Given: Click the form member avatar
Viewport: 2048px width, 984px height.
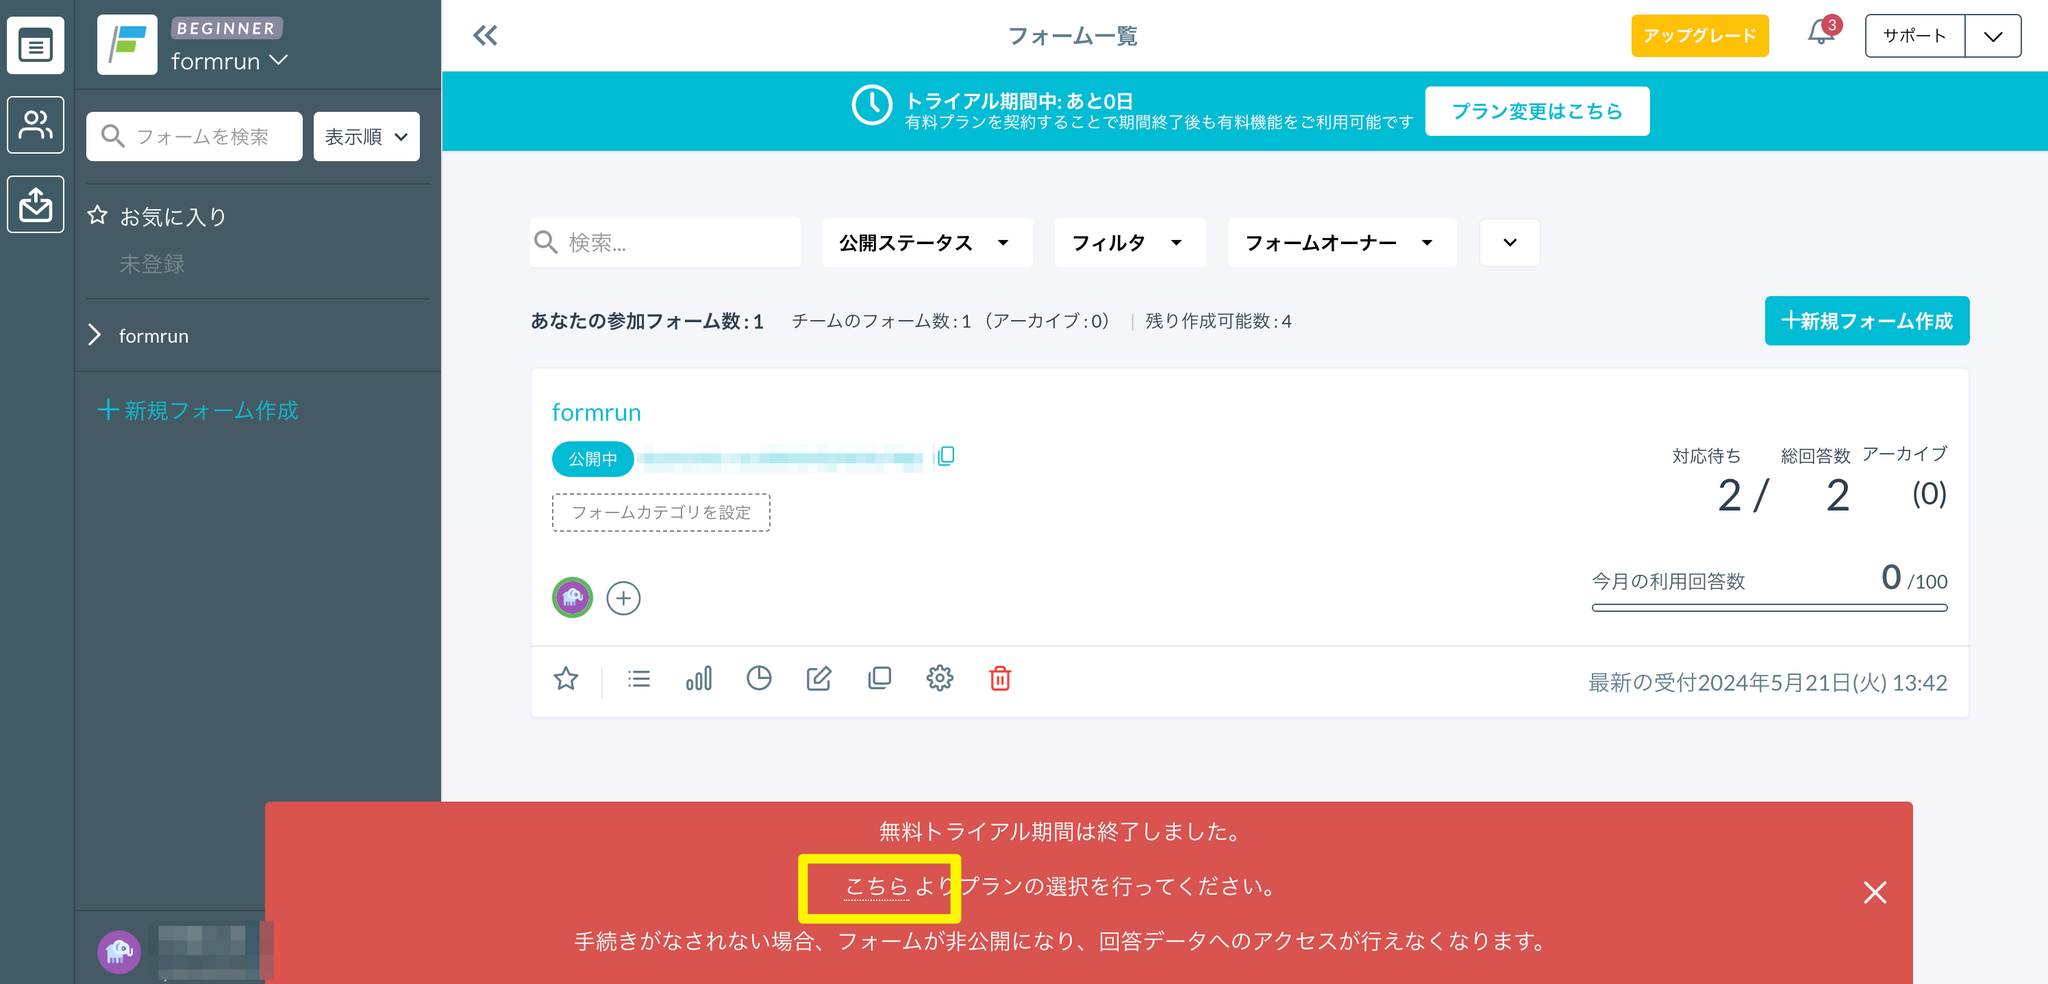Looking at the screenshot, I should click(x=572, y=598).
